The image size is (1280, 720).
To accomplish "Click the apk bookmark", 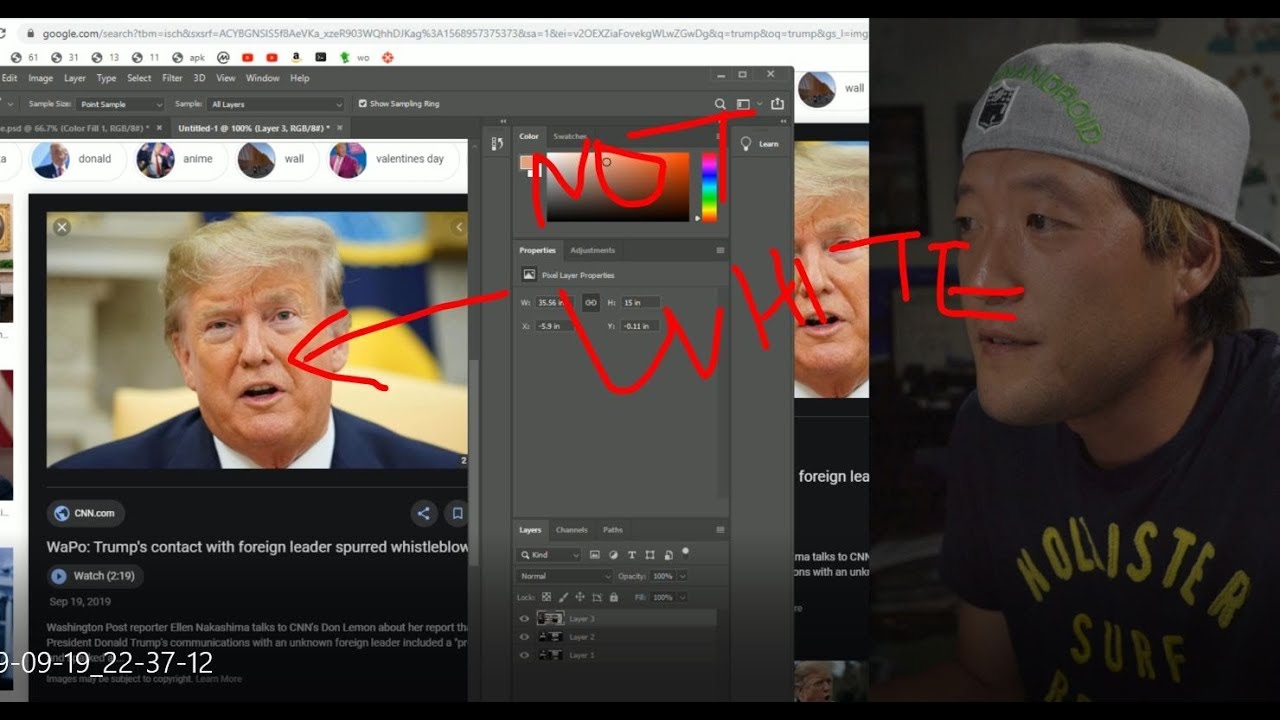I will [188, 58].
